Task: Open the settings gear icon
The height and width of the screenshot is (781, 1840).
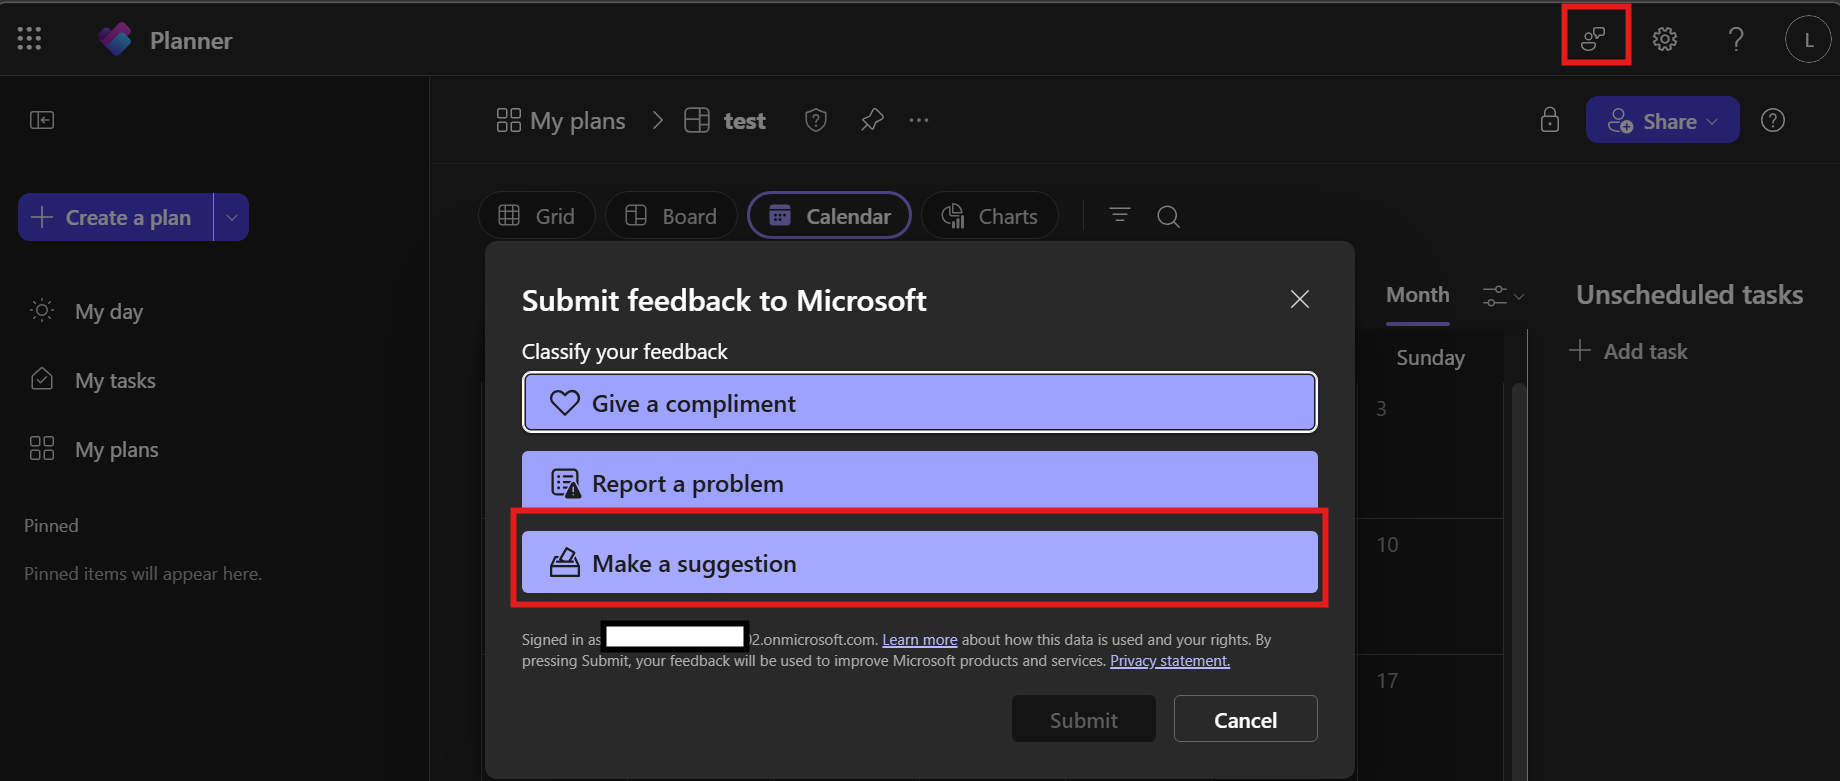Action: tap(1665, 39)
